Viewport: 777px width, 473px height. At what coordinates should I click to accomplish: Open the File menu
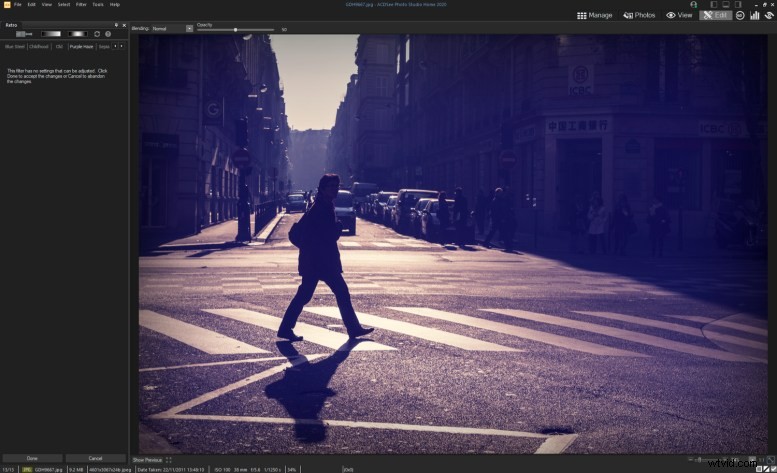click(18, 4)
